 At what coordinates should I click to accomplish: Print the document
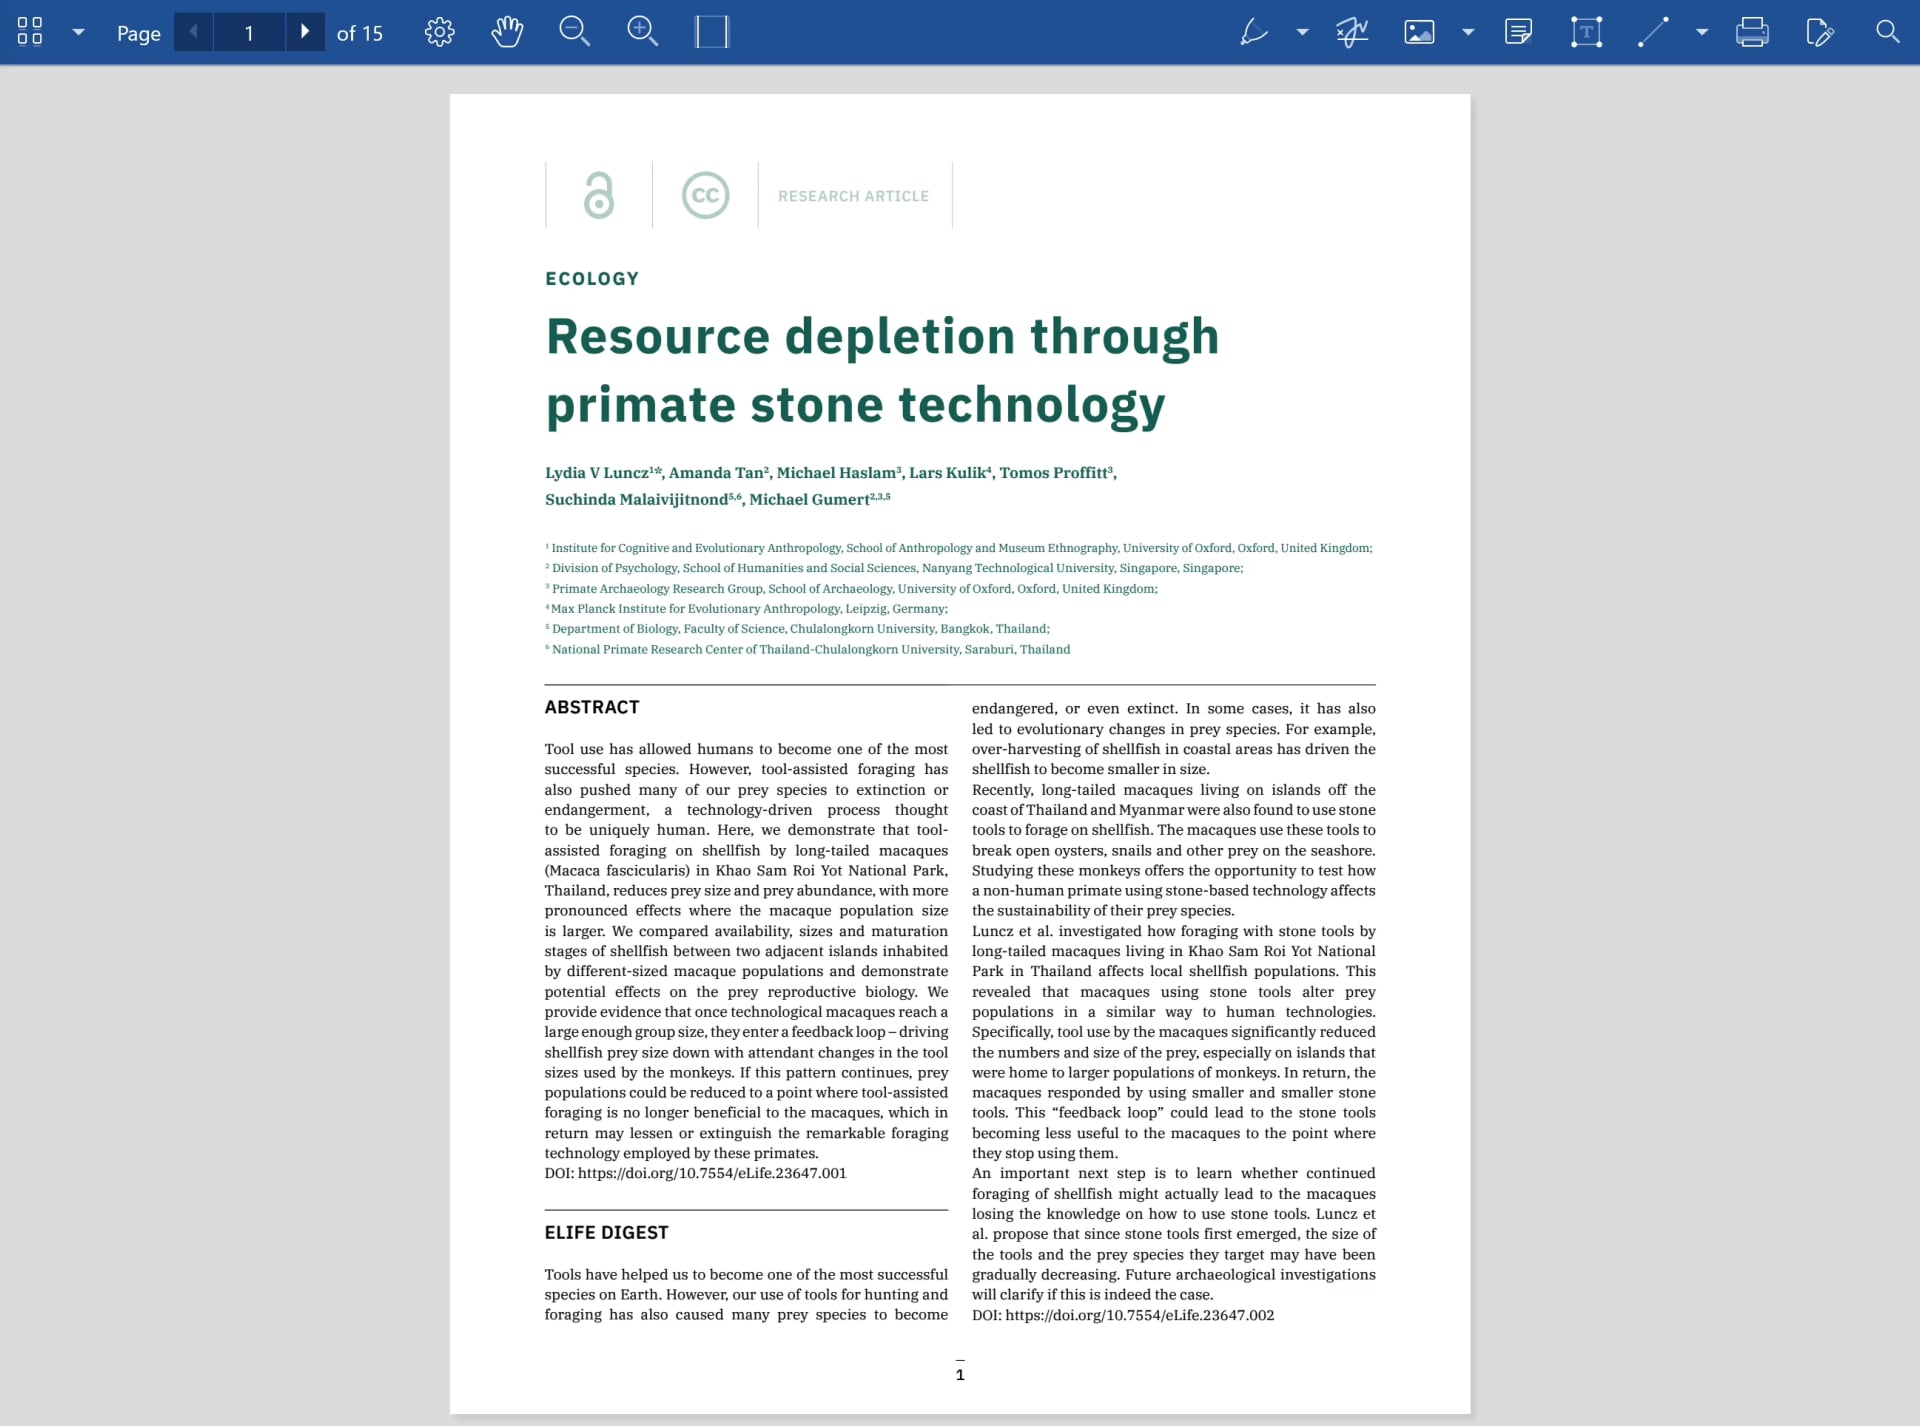pos(1752,32)
